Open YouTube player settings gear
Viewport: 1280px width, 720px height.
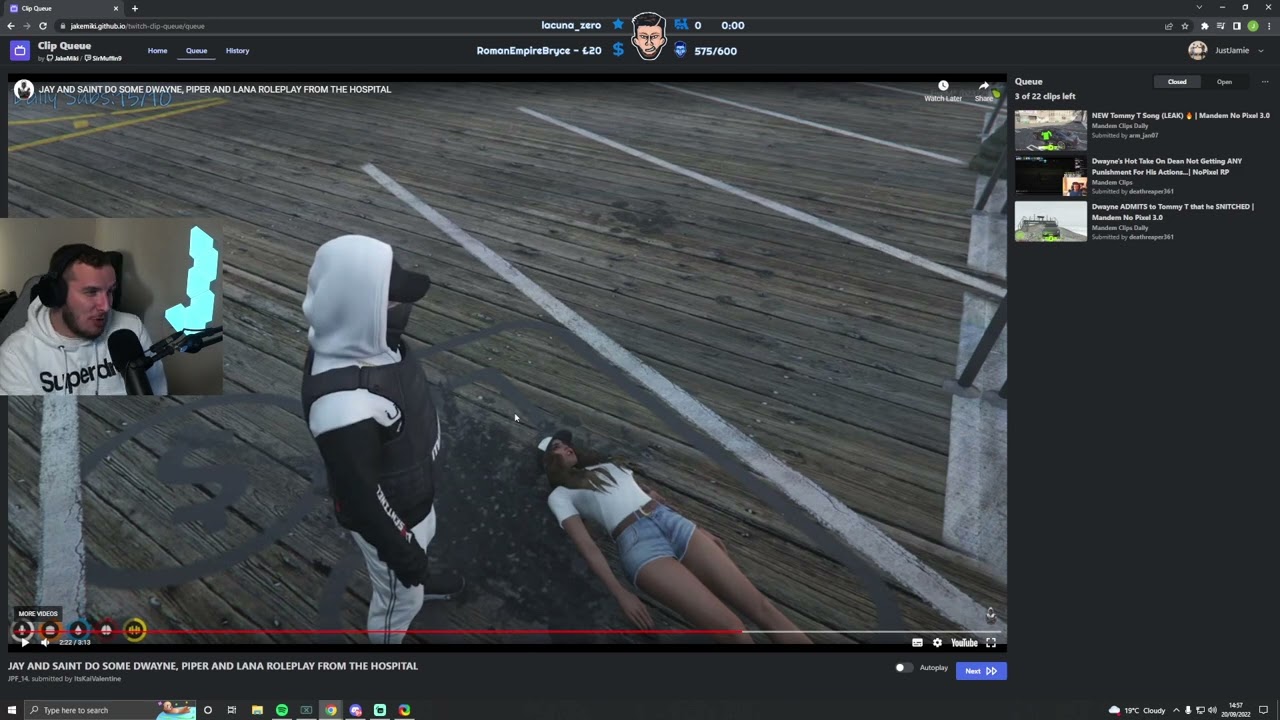937,643
